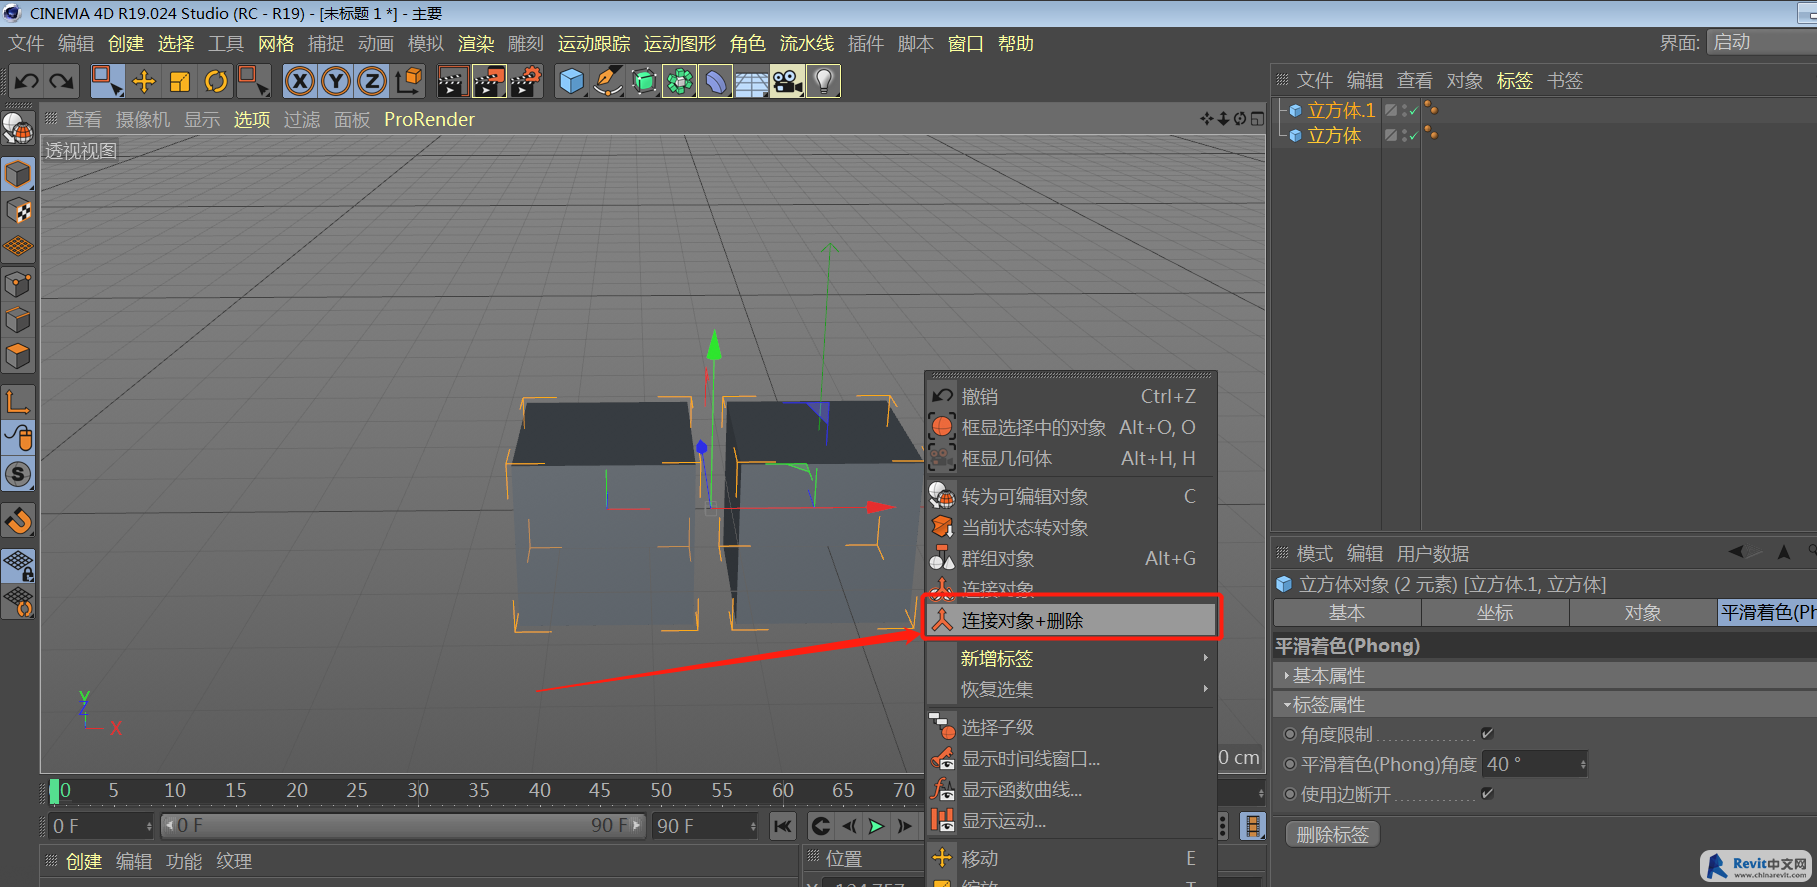This screenshot has width=1817, height=887.
Task: Click the Phong angle animation dot
Action: (x=1290, y=764)
